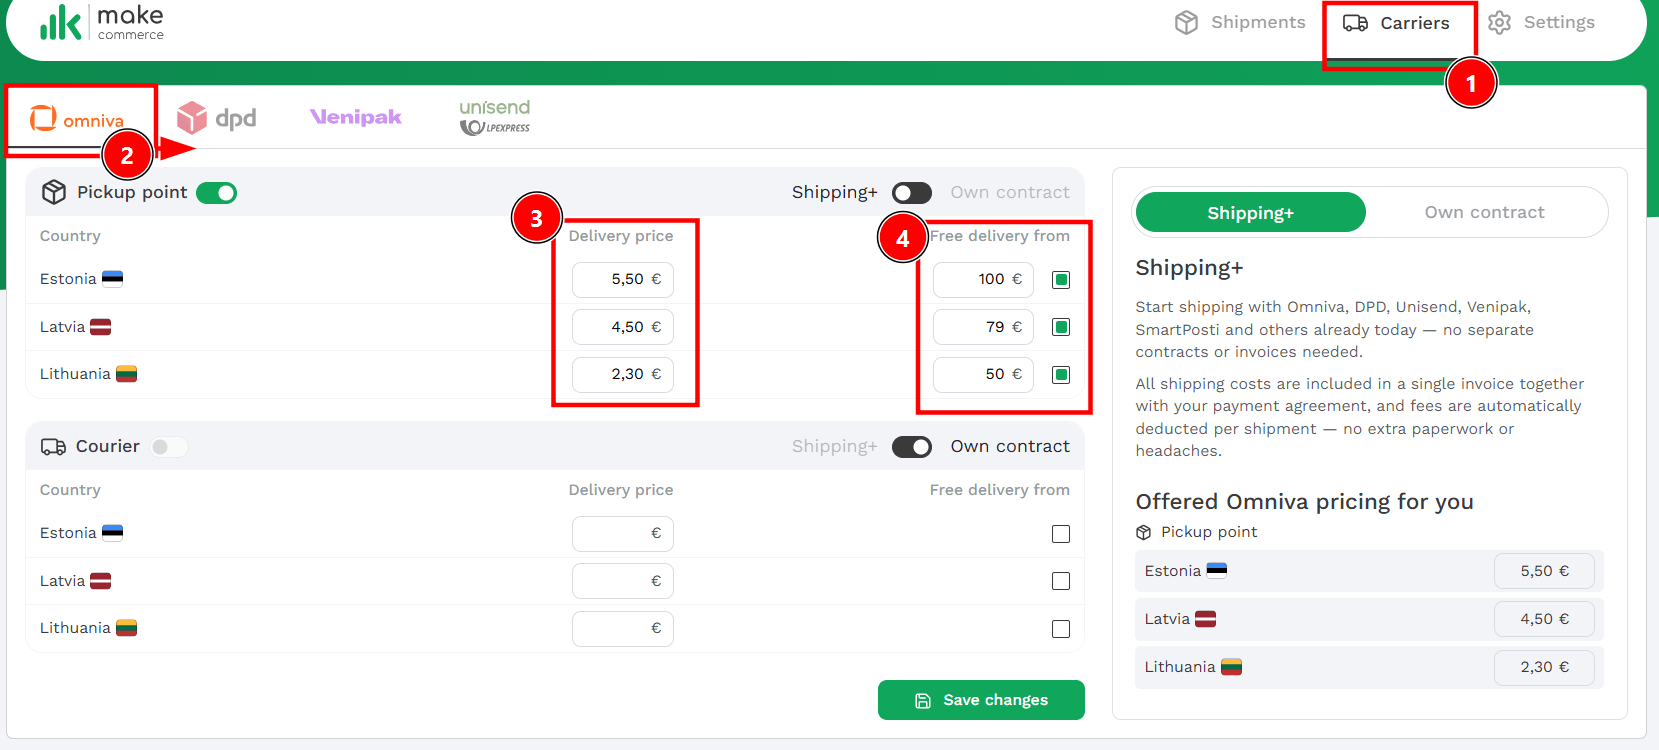Enable the Courier toggle
The height and width of the screenshot is (750, 1659).
168,447
